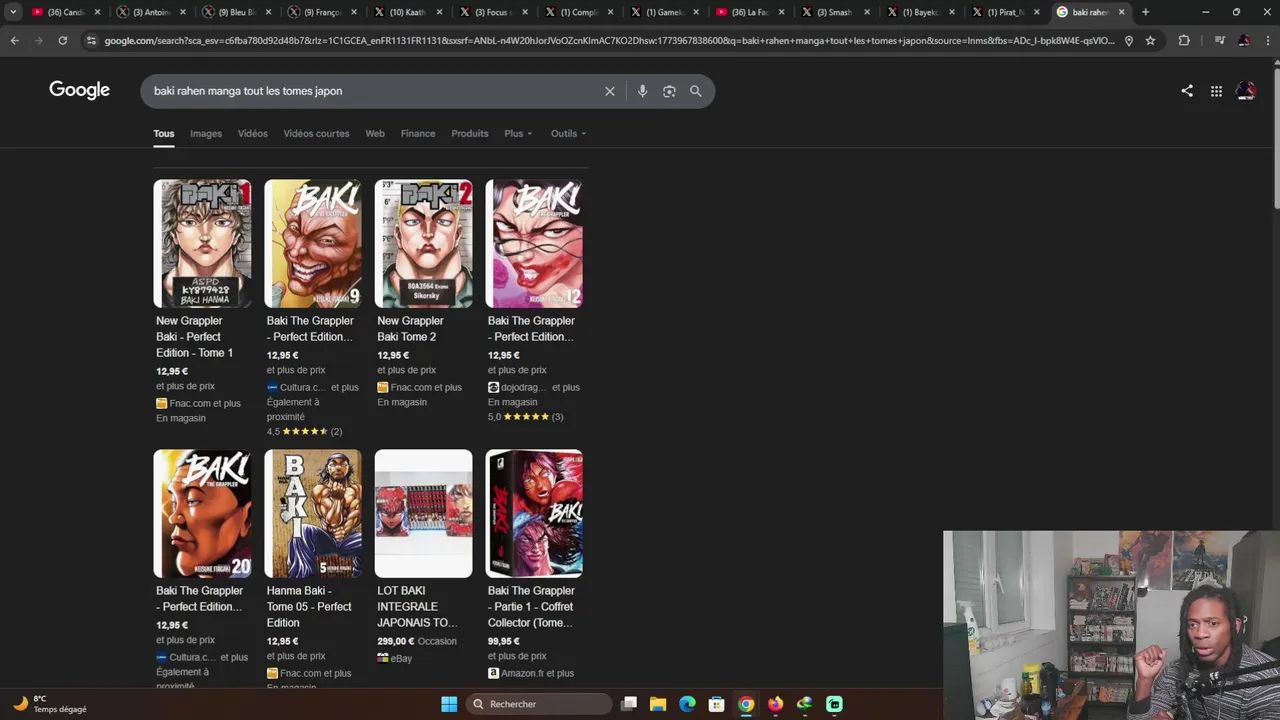The width and height of the screenshot is (1280, 720).
Task: Open the Google apps grid
Action: (x=1216, y=91)
